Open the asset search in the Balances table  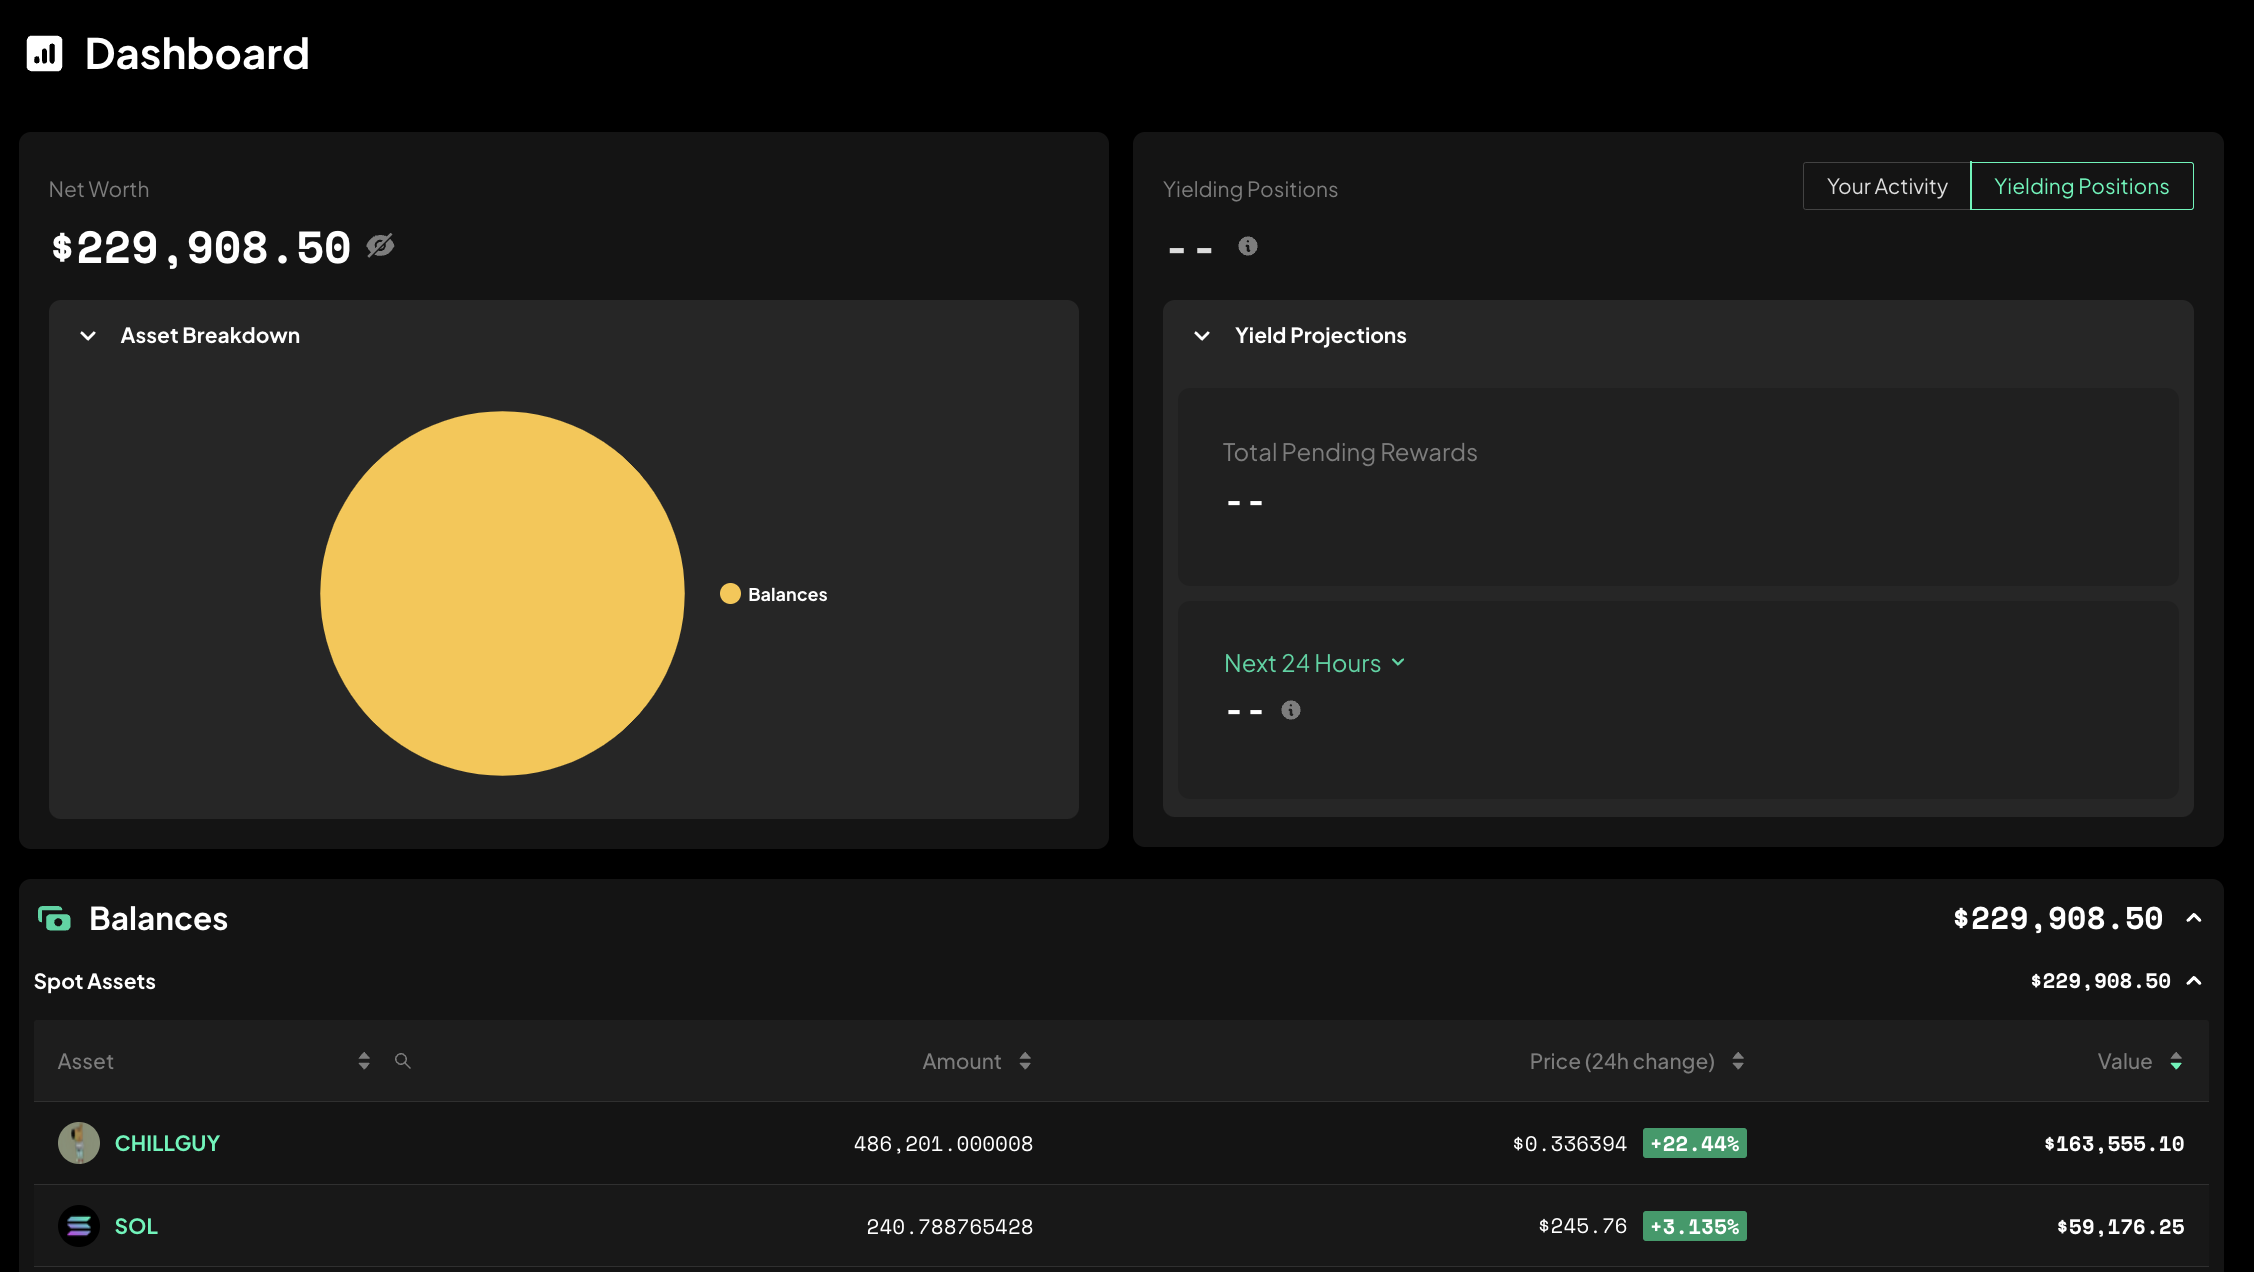[x=403, y=1061]
